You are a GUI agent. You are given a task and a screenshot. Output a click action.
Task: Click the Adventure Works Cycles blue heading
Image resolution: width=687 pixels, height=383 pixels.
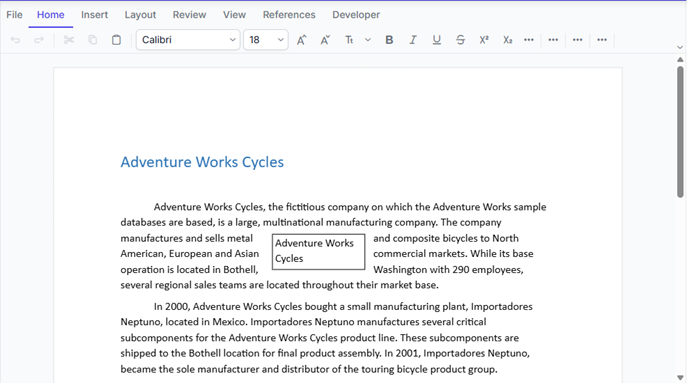[x=202, y=162]
